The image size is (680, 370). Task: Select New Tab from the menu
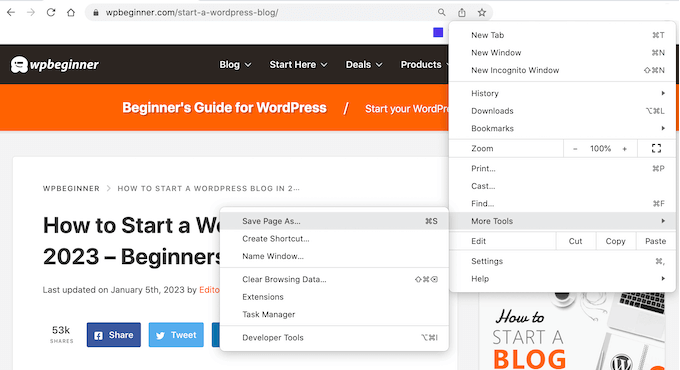[x=562, y=35]
